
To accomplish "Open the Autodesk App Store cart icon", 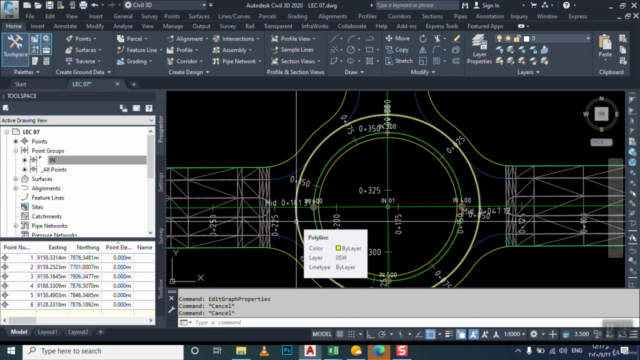I will [x=533, y=5].
